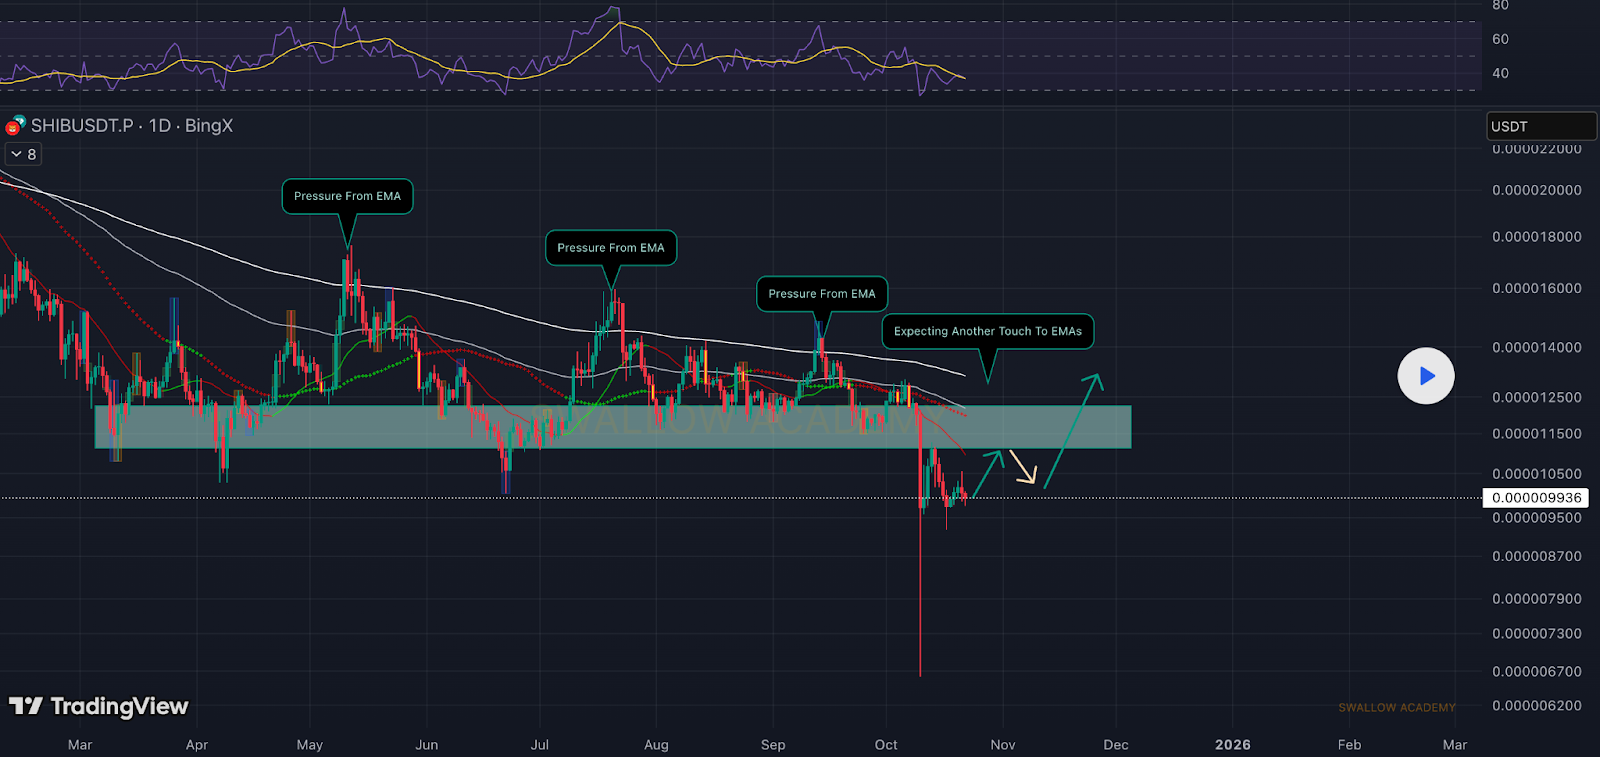Select the Expecting Another Touch To EMAs note
1600x757 pixels.
pos(987,331)
